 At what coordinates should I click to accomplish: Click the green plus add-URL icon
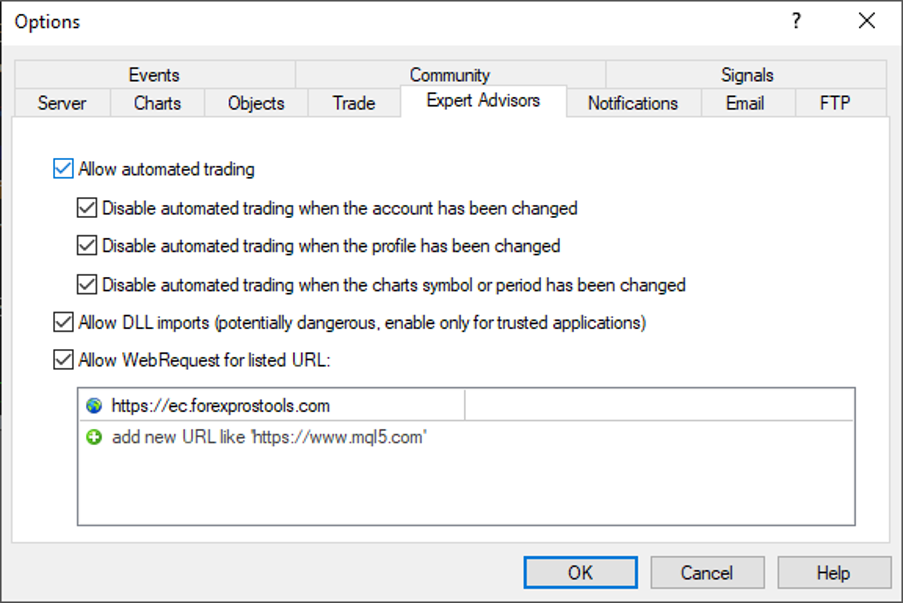coord(94,437)
